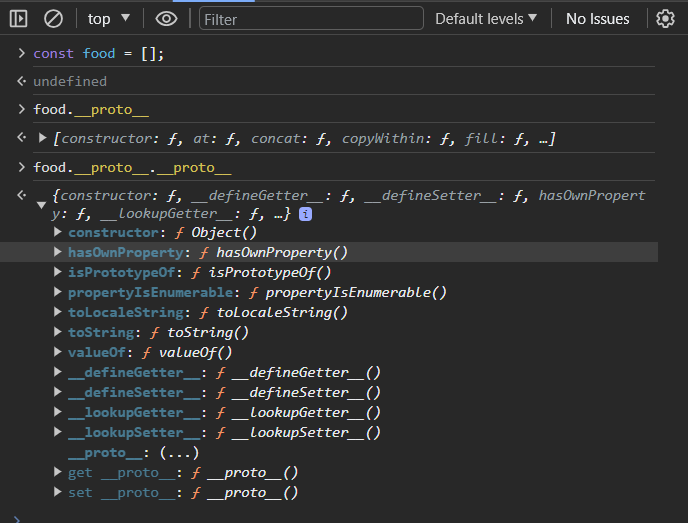Viewport: 688px width, 523px height.
Task: Click the blue info icon beside the object
Action: pos(305,214)
